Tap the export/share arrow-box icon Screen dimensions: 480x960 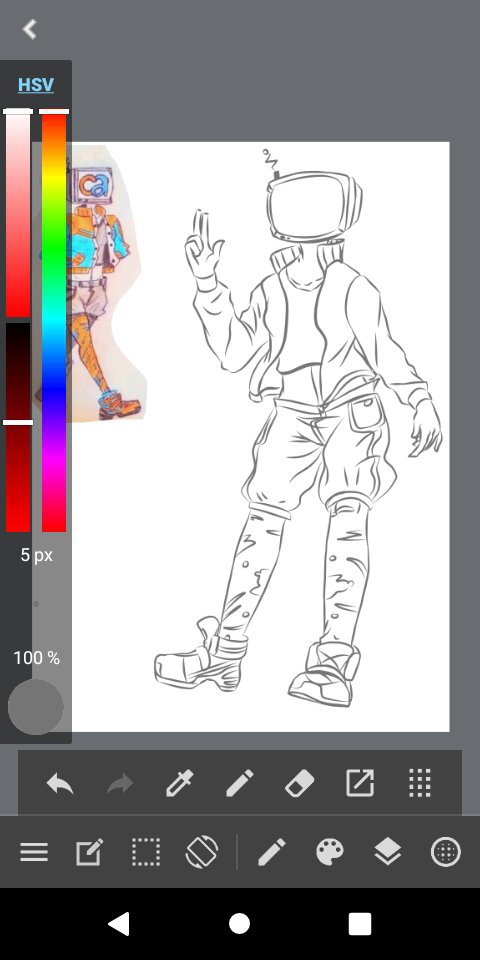click(360, 783)
